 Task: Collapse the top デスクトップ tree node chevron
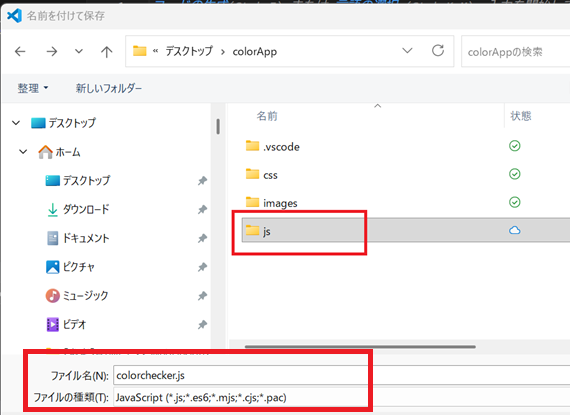coord(16,123)
